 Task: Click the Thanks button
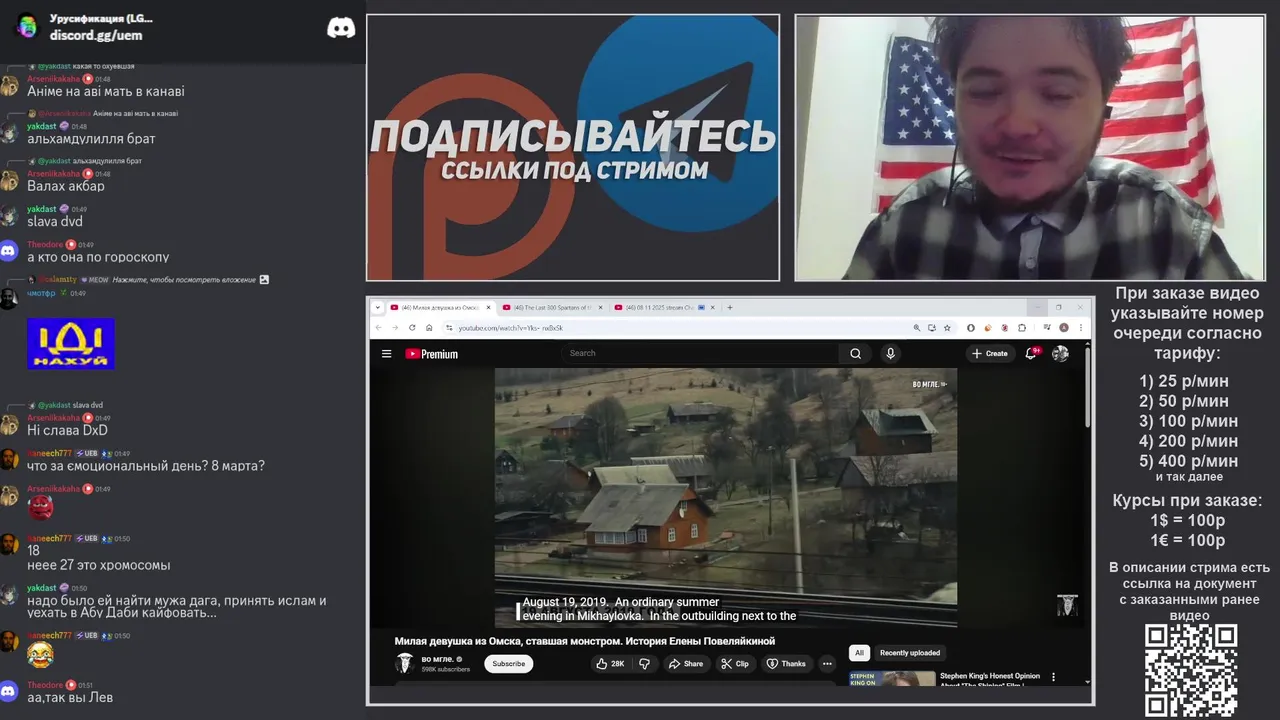pos(786,663)
